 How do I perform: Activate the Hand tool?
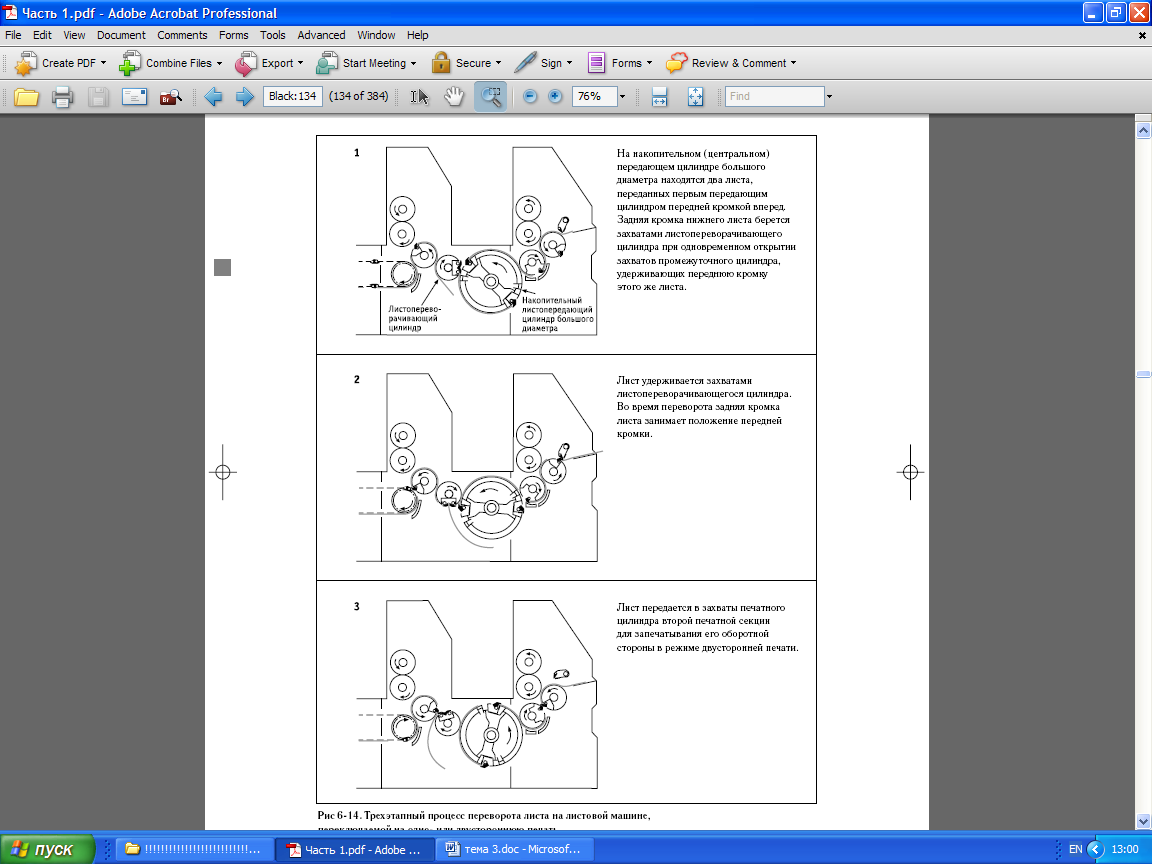point(454,96)
